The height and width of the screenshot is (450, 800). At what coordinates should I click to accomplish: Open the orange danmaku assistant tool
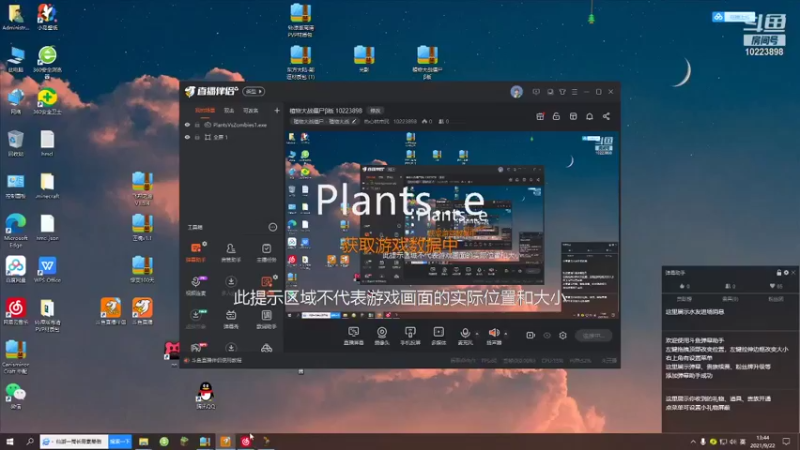196,252
